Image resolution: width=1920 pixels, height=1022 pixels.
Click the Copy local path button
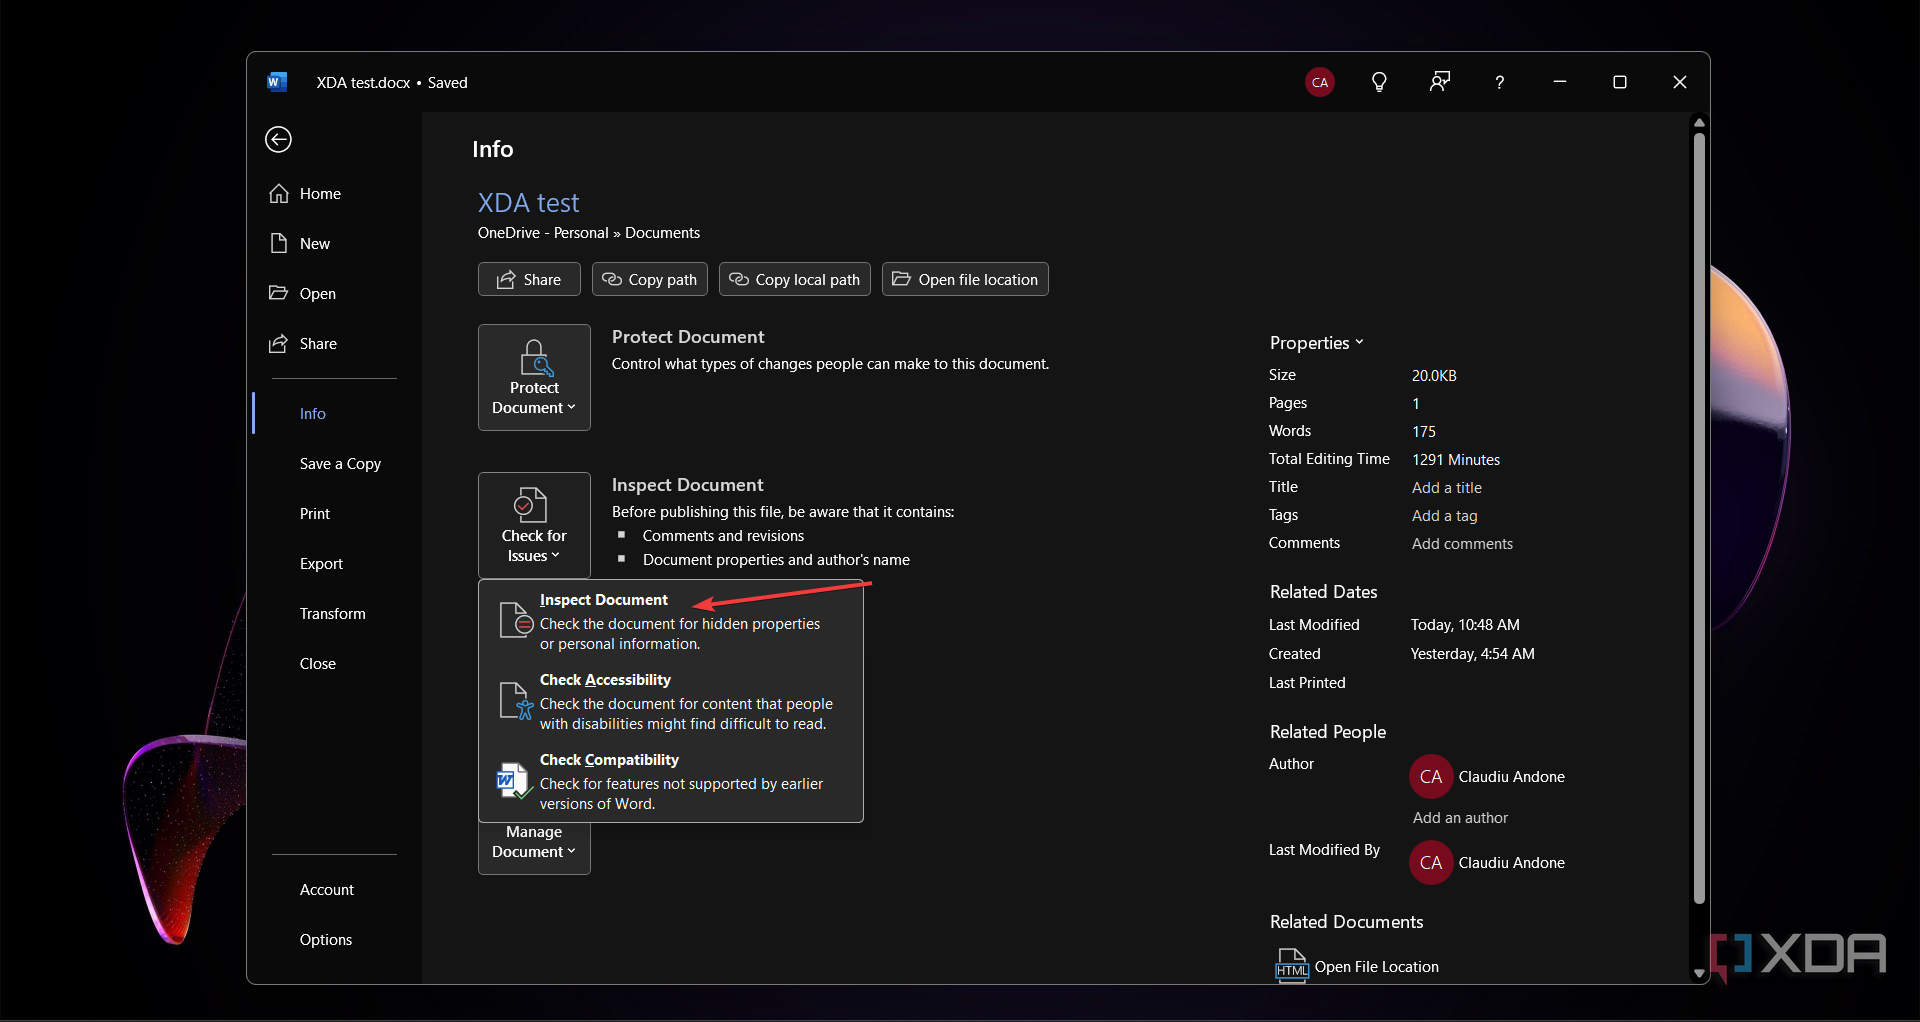coord(795,279)
